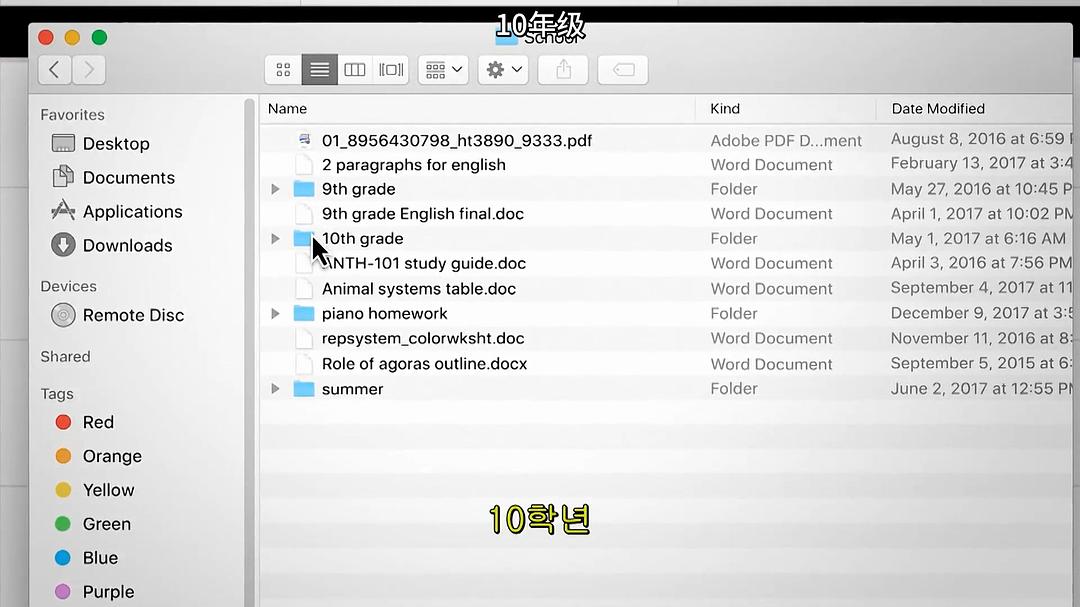Switch to icon view in toolbar
The width and height of the screenshot is (1080, 607).
(283, 70)
